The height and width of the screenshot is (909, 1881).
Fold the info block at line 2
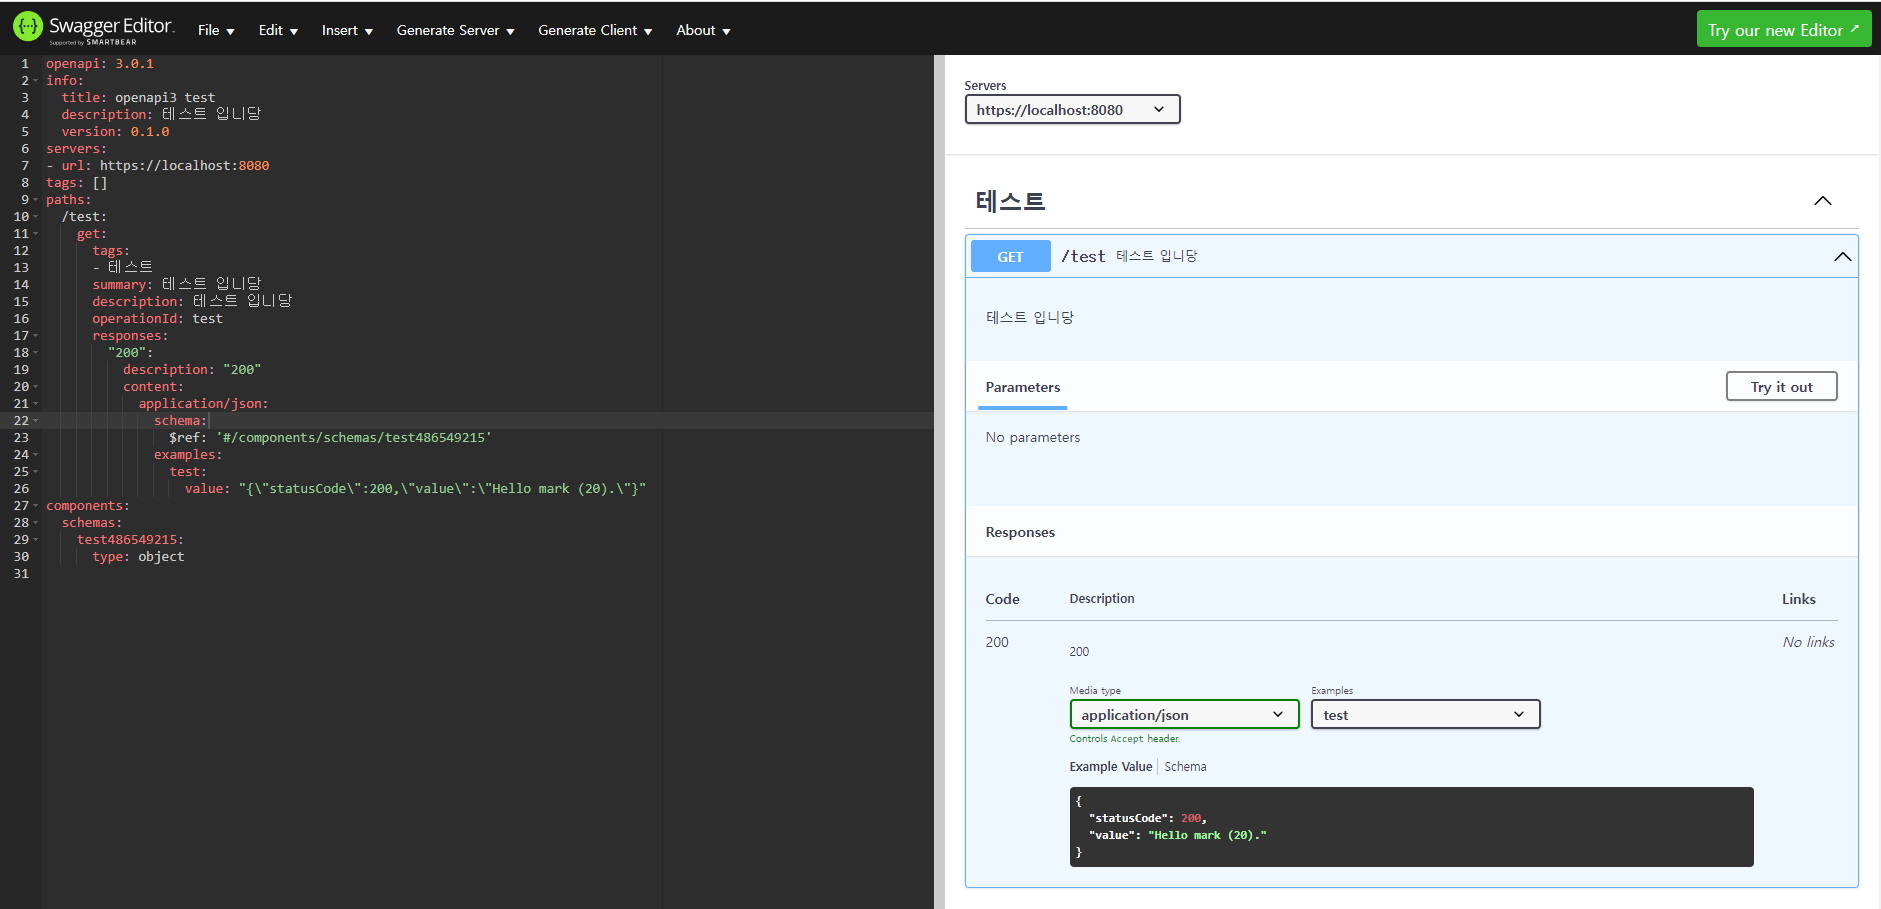[x=36, y=81]
